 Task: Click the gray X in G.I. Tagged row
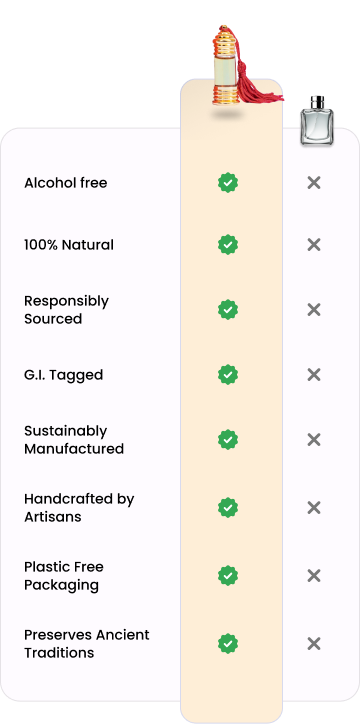pyautogui.click(x=314, y=374)
